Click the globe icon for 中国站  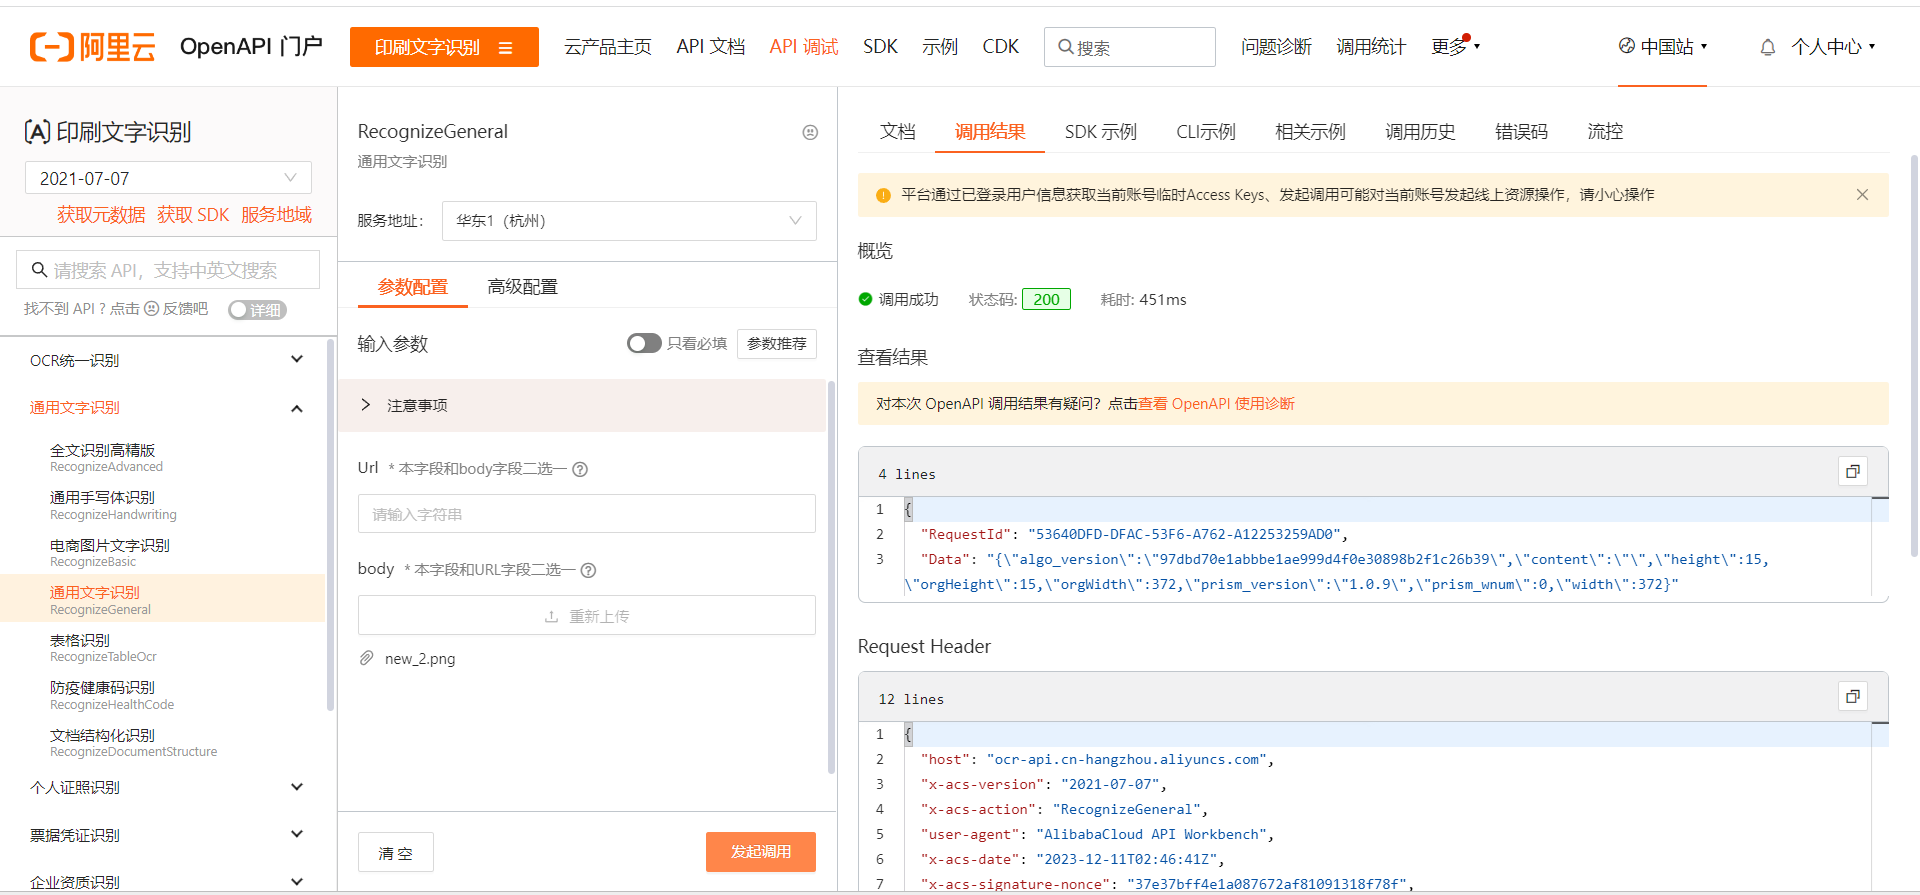[1627, 46]
